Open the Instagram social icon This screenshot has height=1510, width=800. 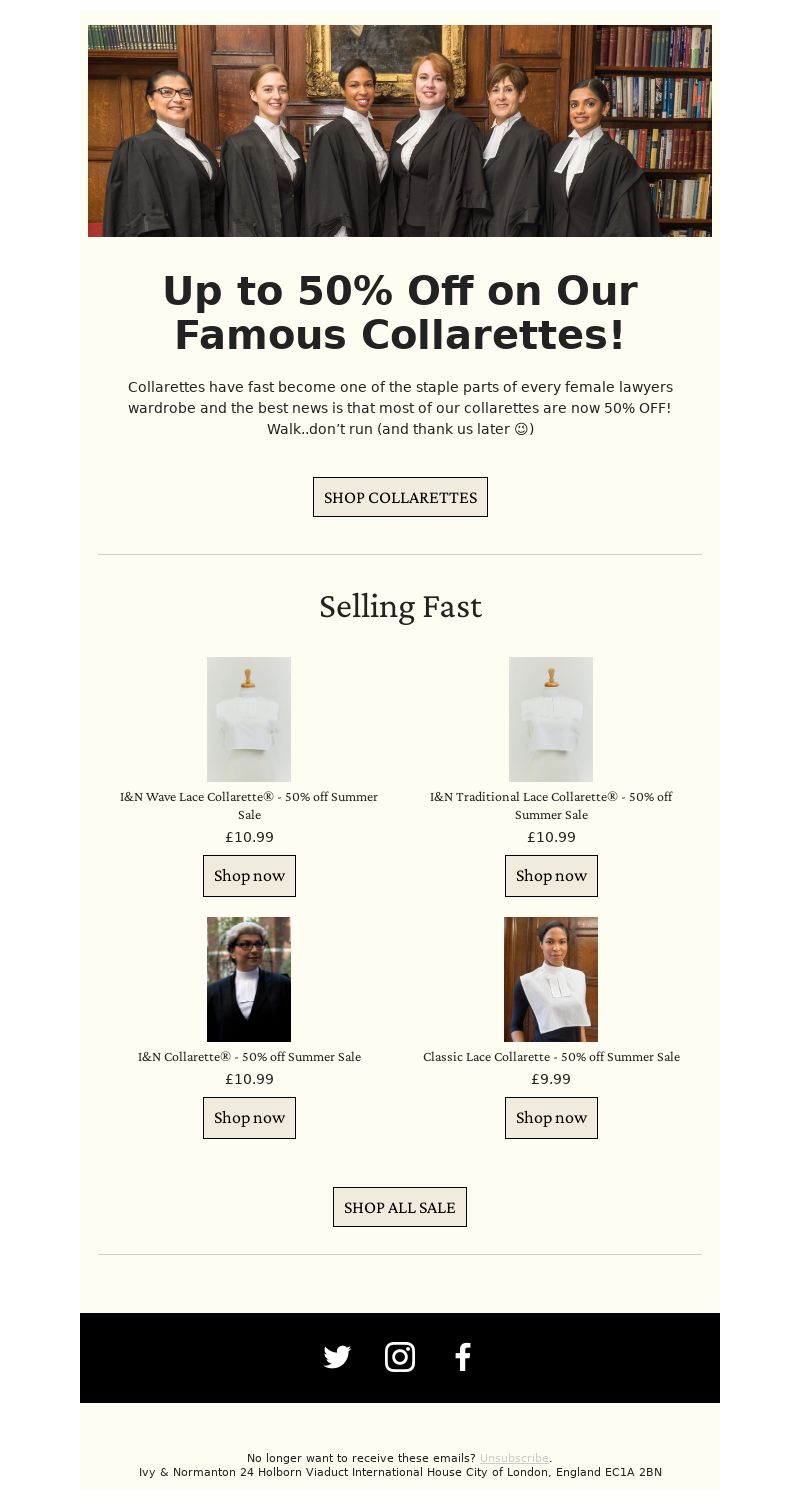pyautogui.click(x=400, y=1357)
